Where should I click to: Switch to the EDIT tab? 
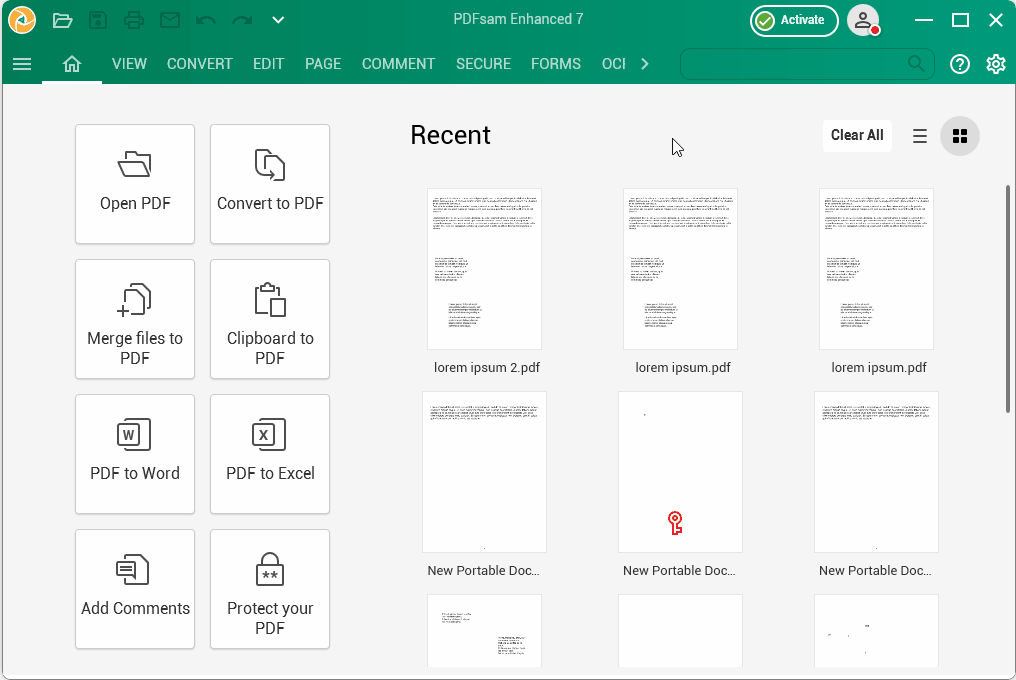[x=268, y=64]
